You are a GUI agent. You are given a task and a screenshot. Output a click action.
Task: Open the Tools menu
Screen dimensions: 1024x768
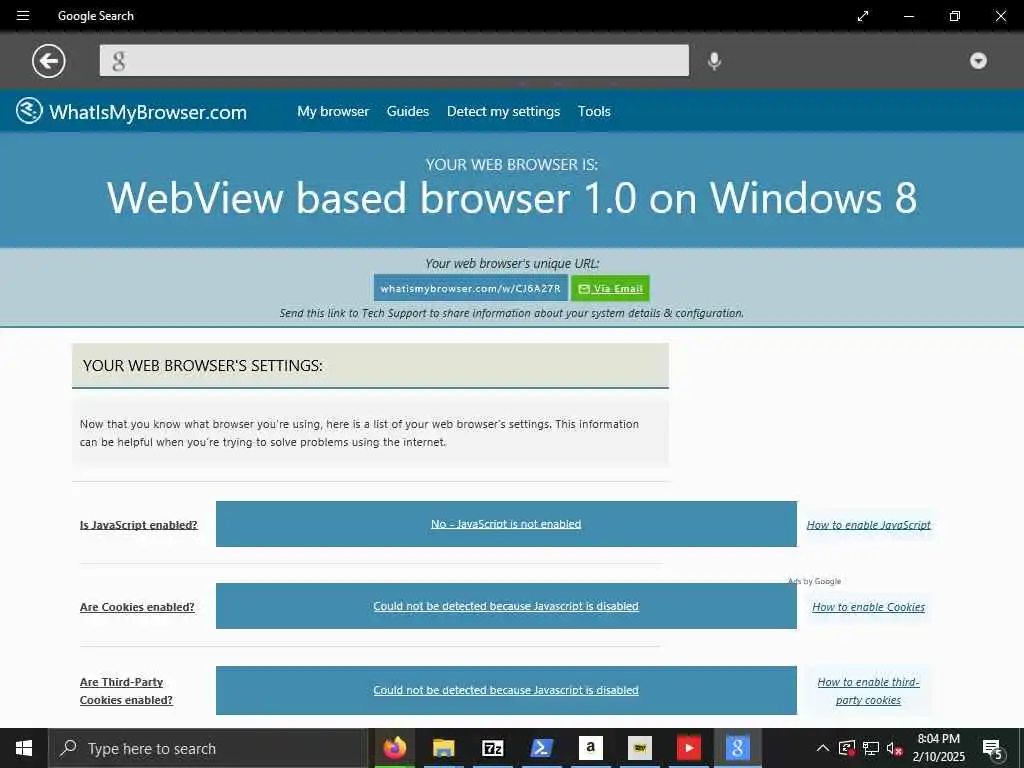(x=594, y=112)
